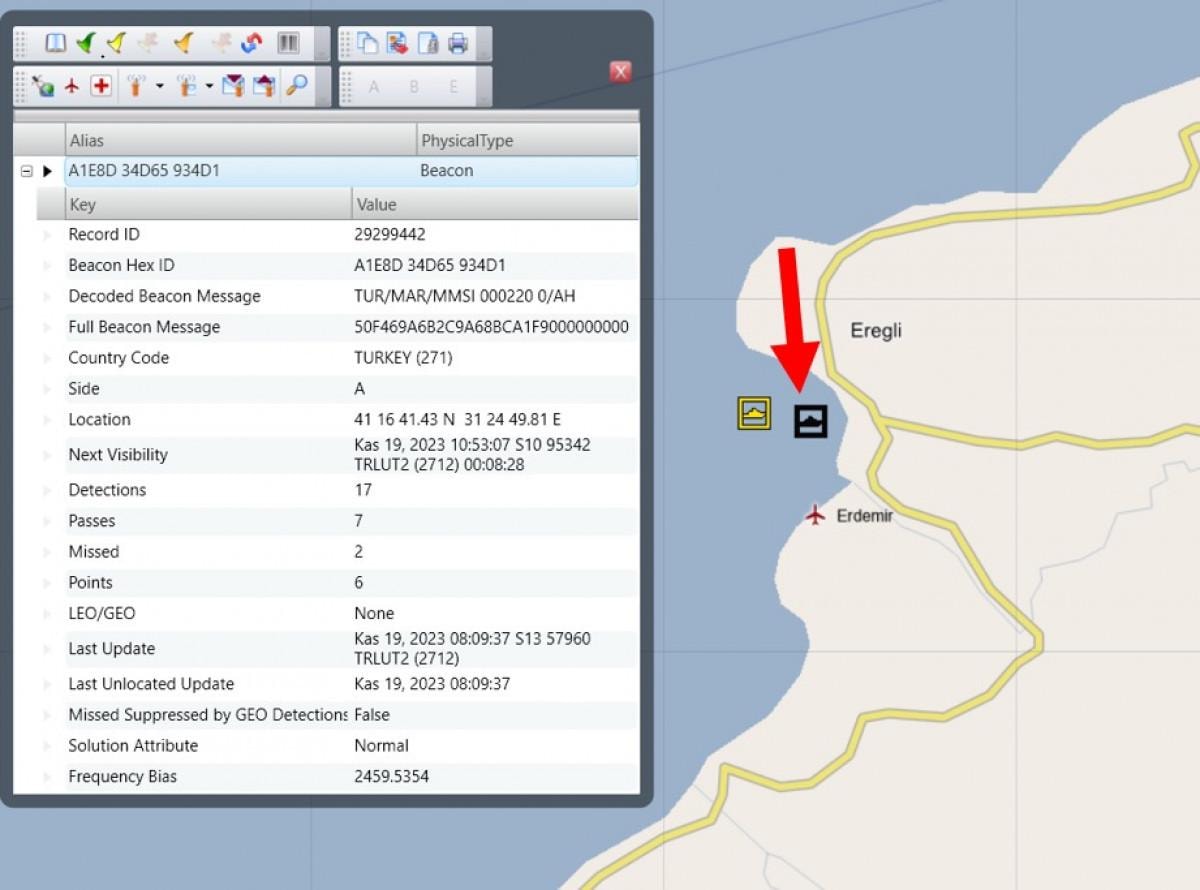Click the yellow beacon marker on map
This screenshot has width=1200, height=890.
tap(754, 412)
